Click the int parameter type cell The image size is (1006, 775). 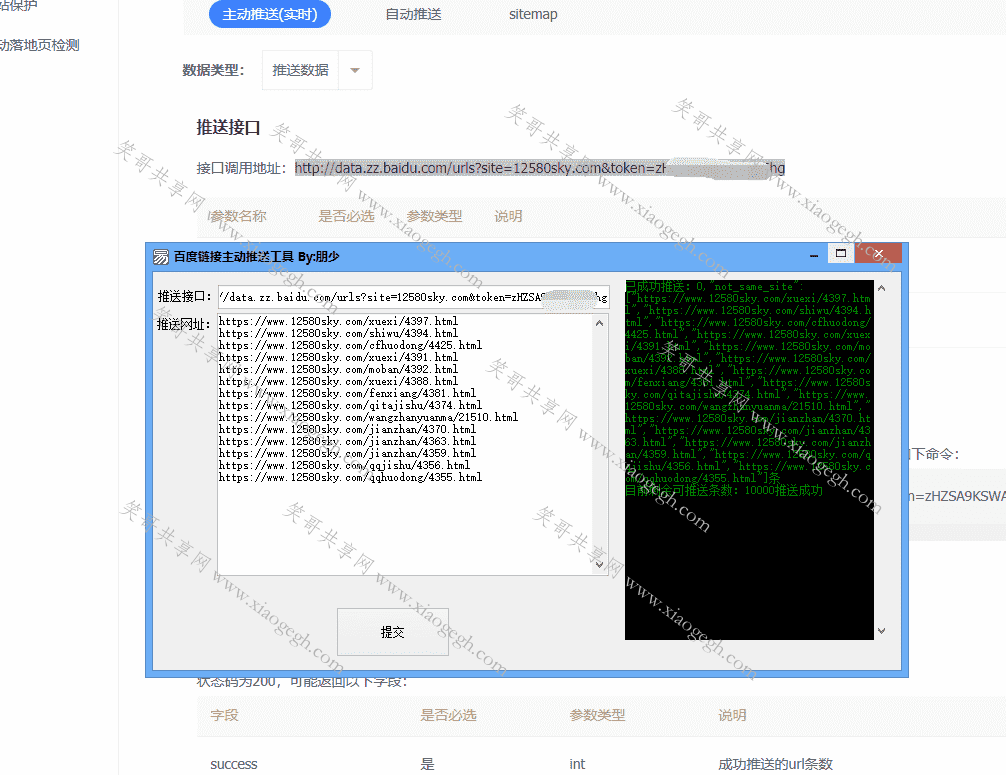pos(577,764)
